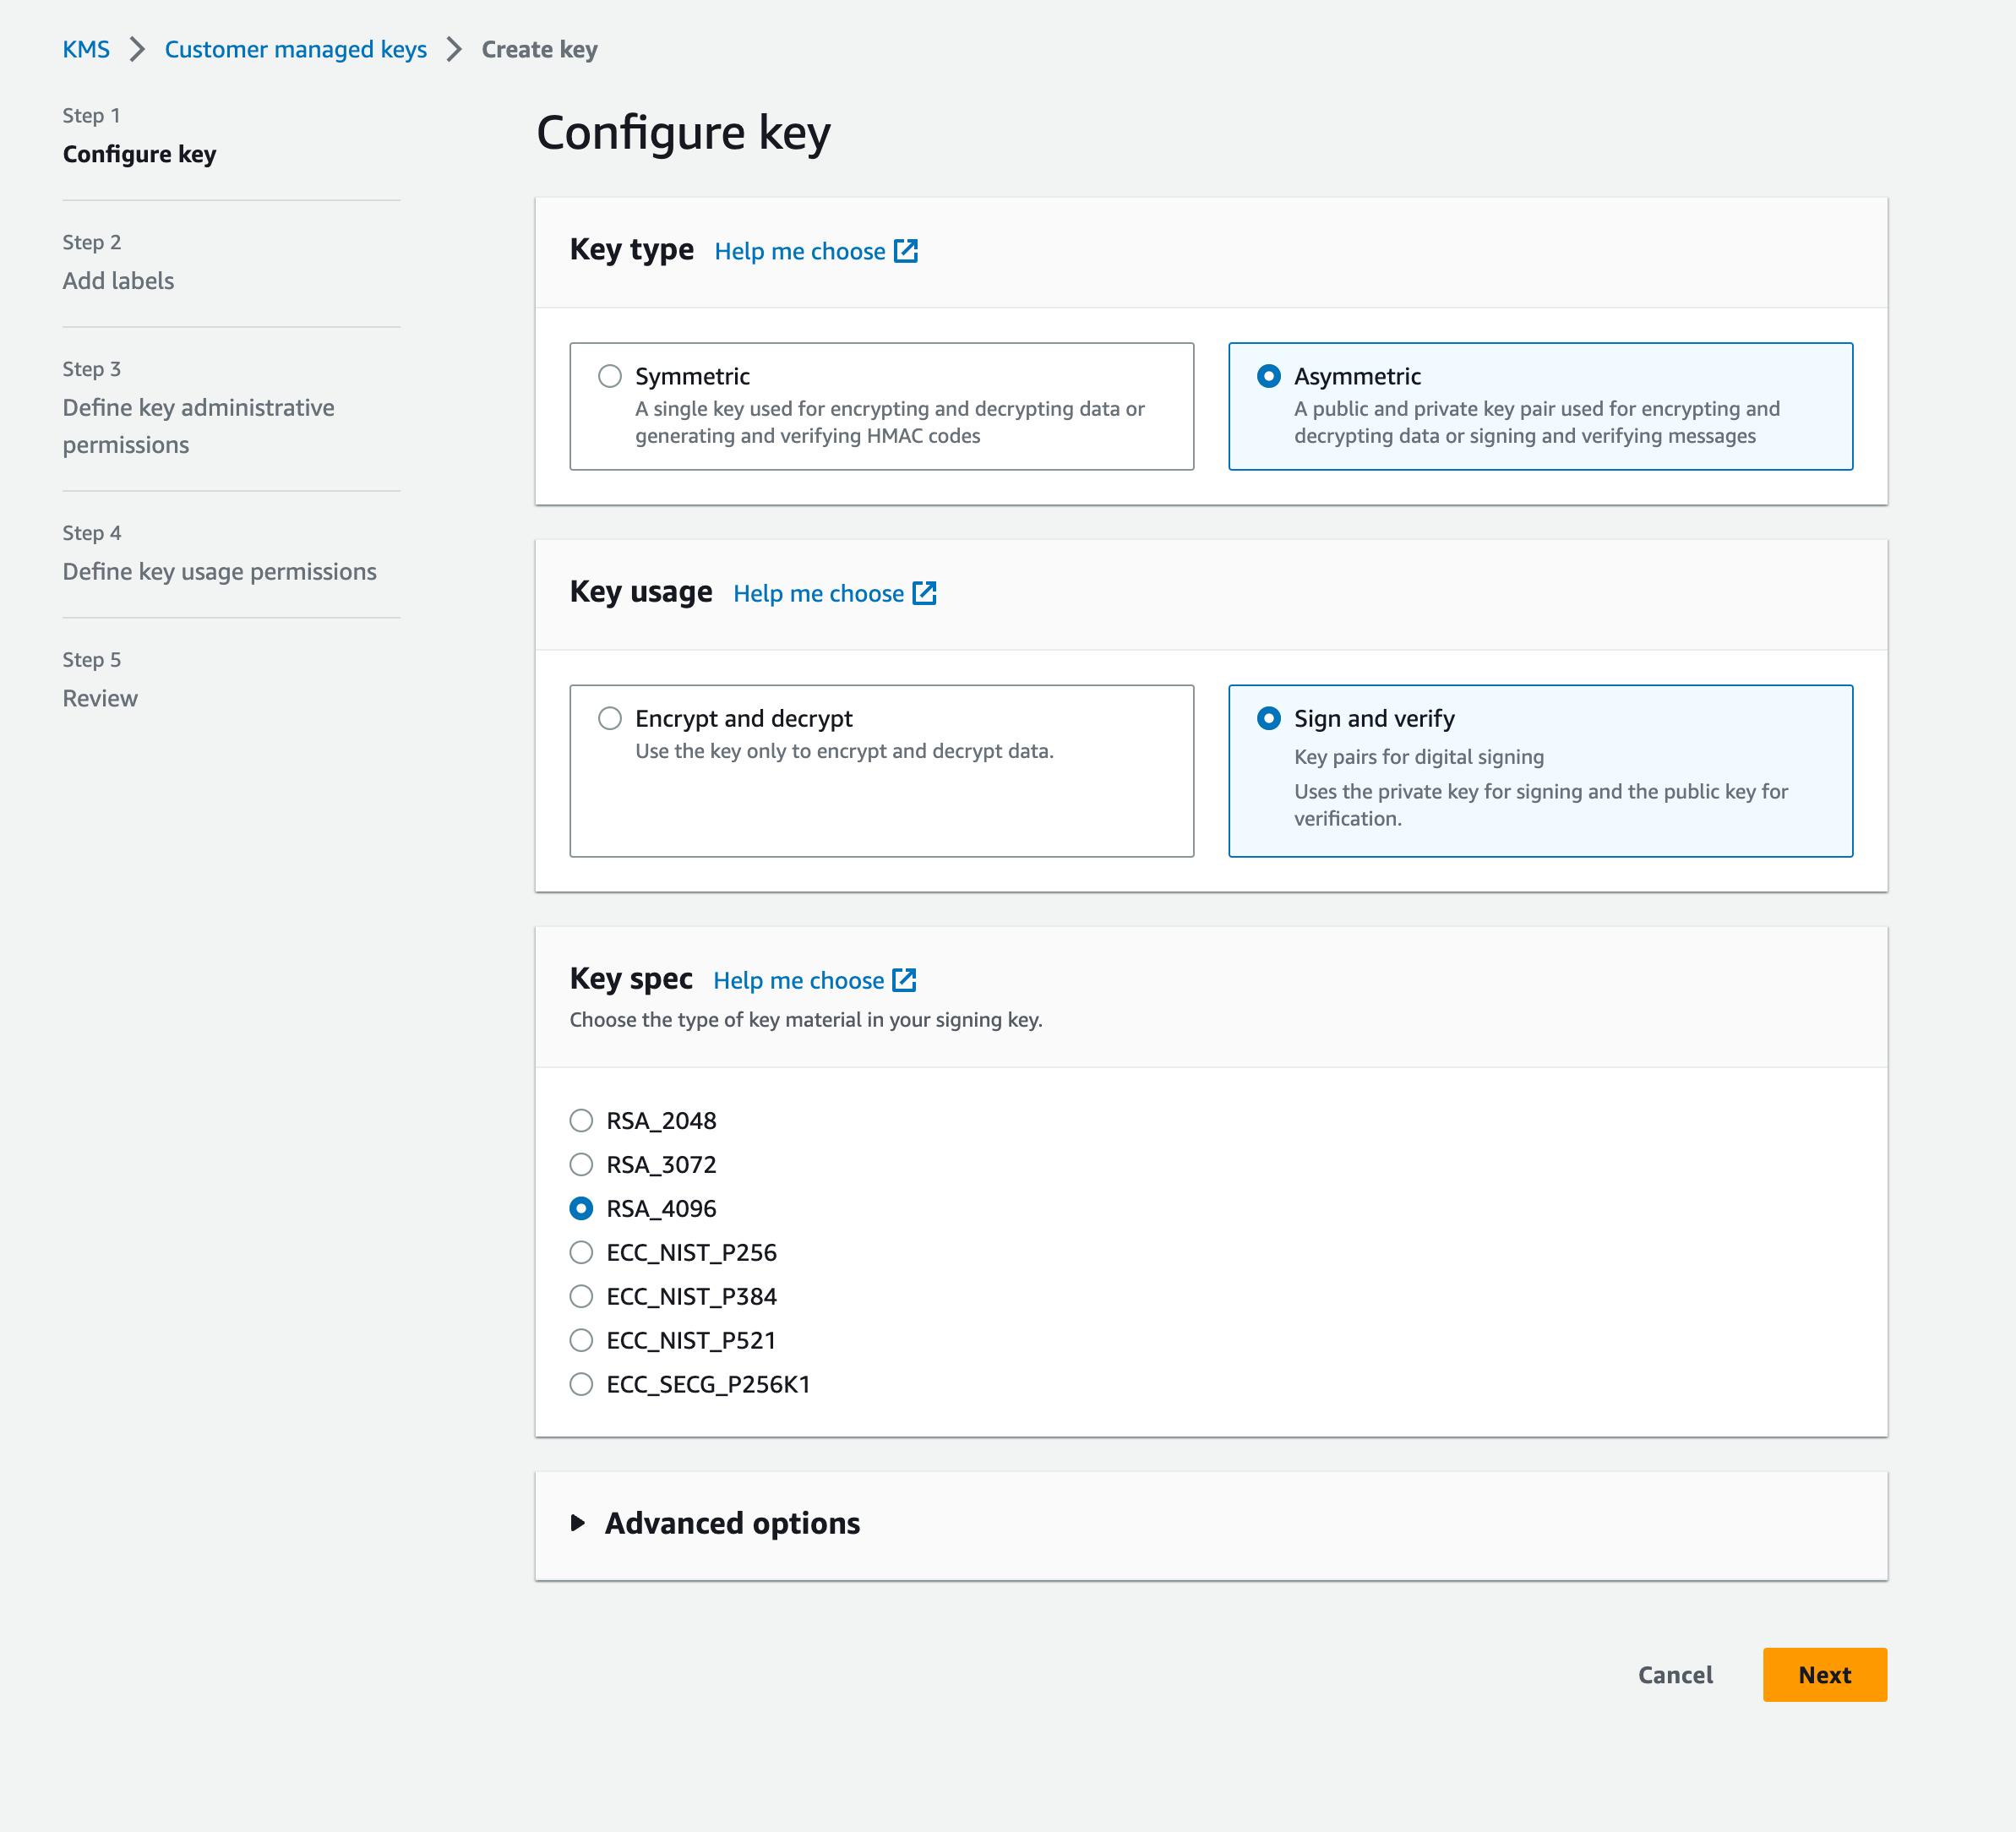This screenshot has height=1832, width=2016.
Task: Select ECC_NIST_P521 key spec
Action: (x=581, y=1340)
